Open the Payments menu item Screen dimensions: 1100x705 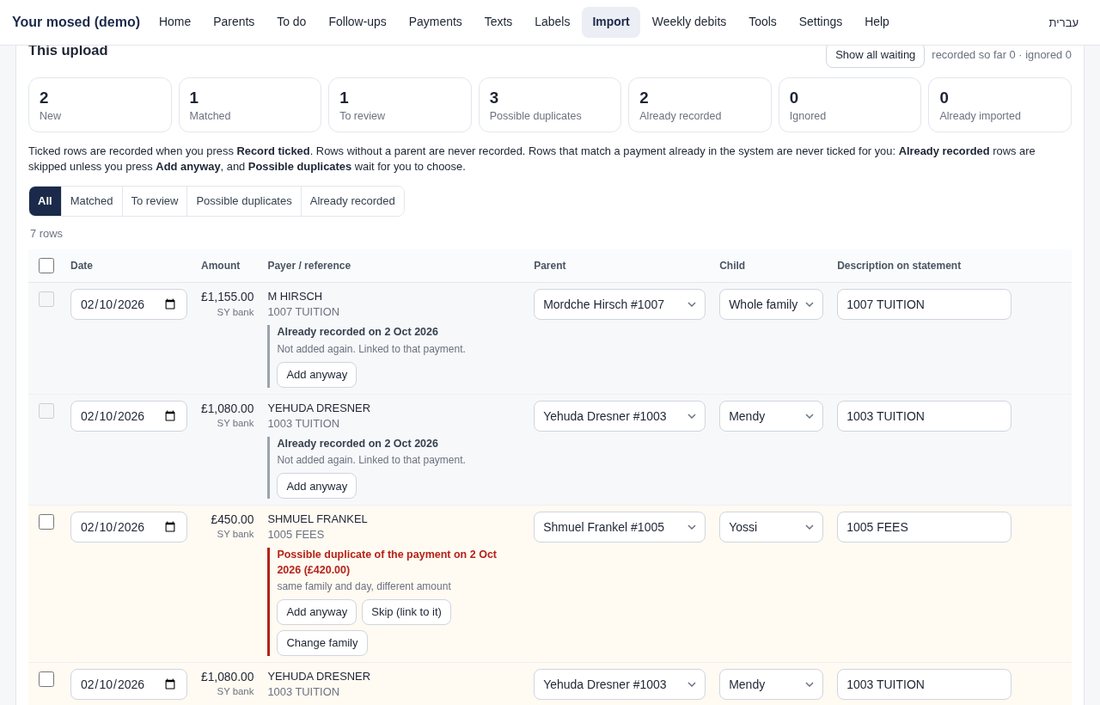click(435, 22)
